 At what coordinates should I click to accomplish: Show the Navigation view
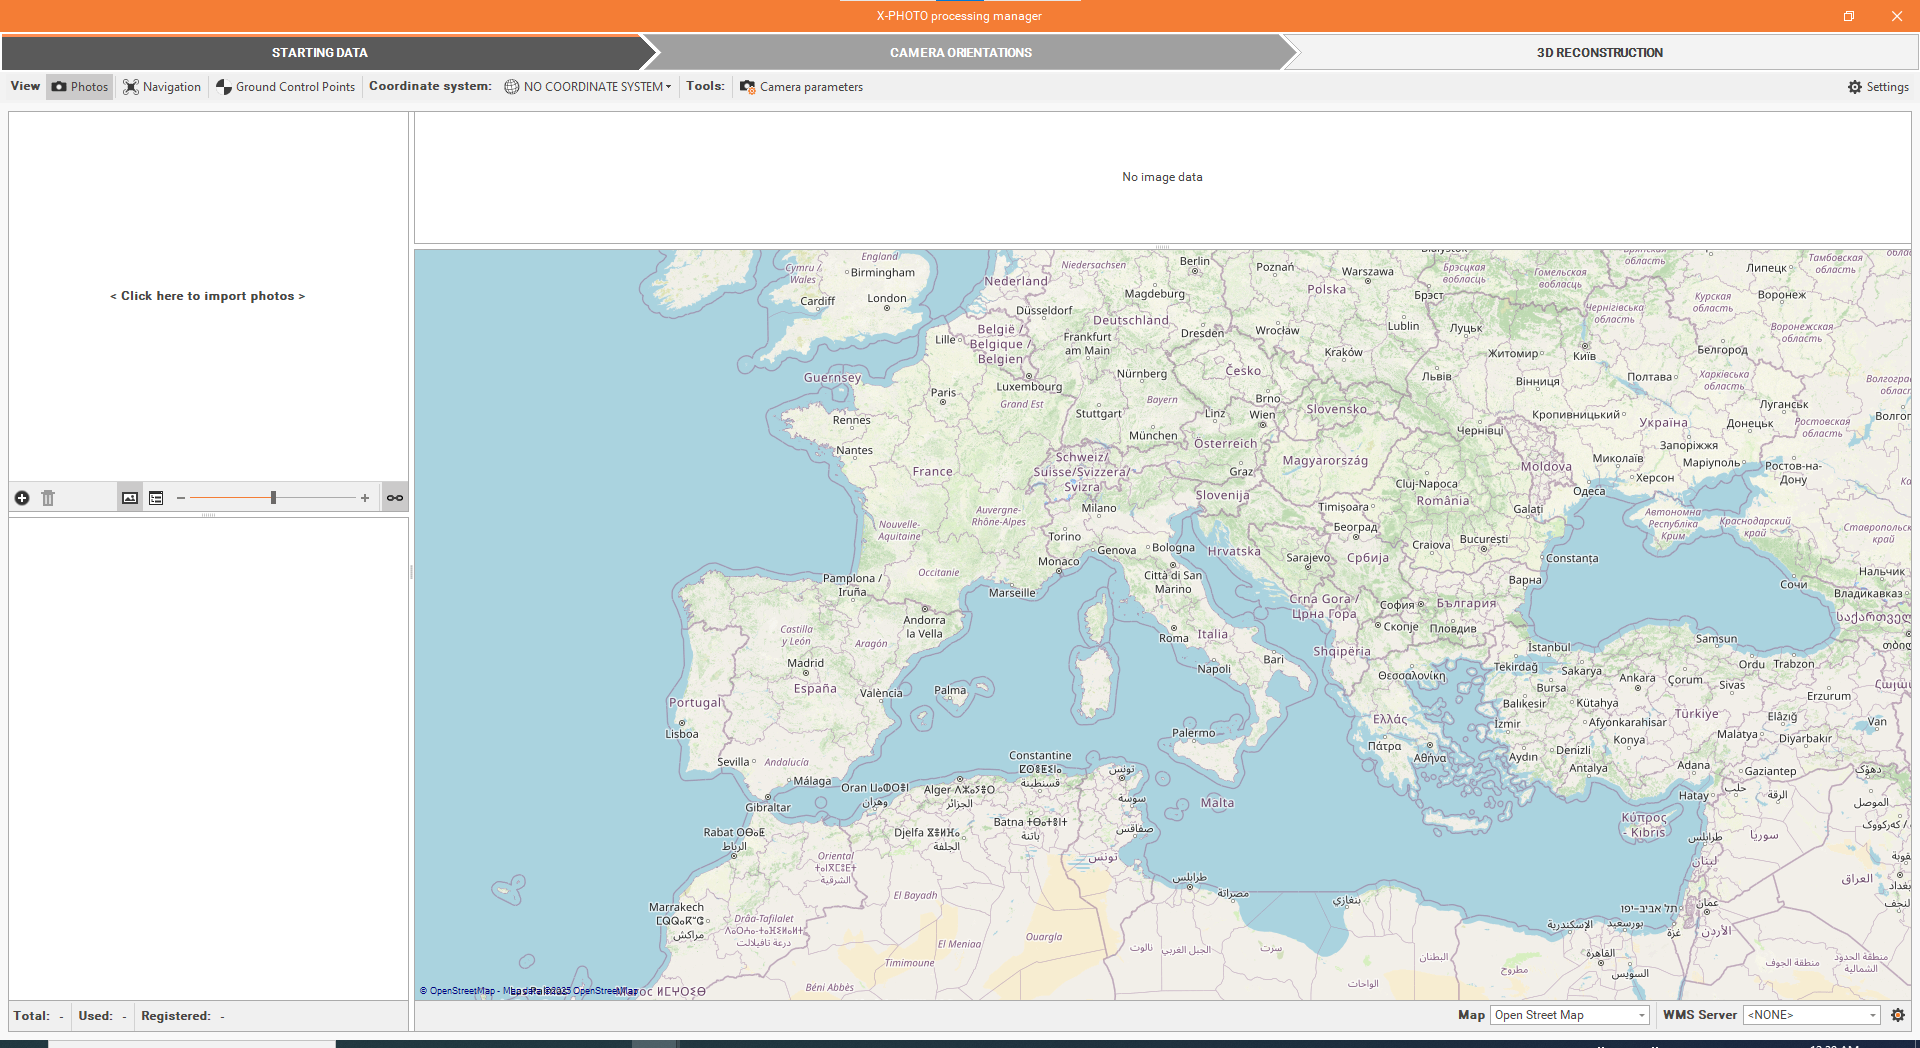pyautogui.click(x=162, y=87)
